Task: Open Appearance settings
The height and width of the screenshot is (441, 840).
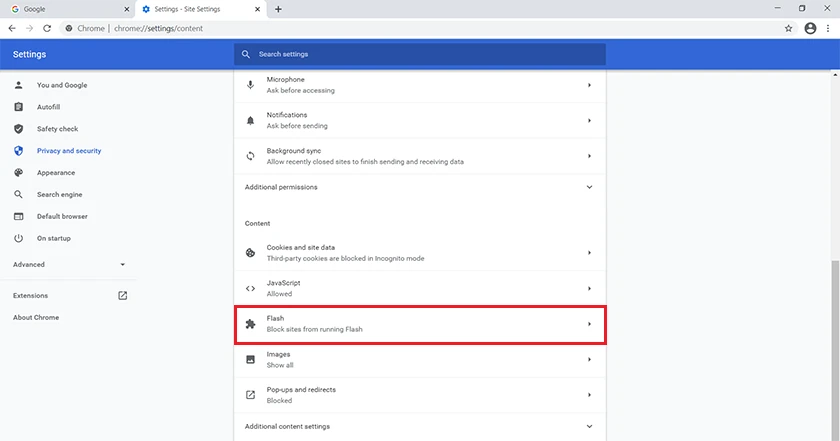Action: [x=56, y=173]
